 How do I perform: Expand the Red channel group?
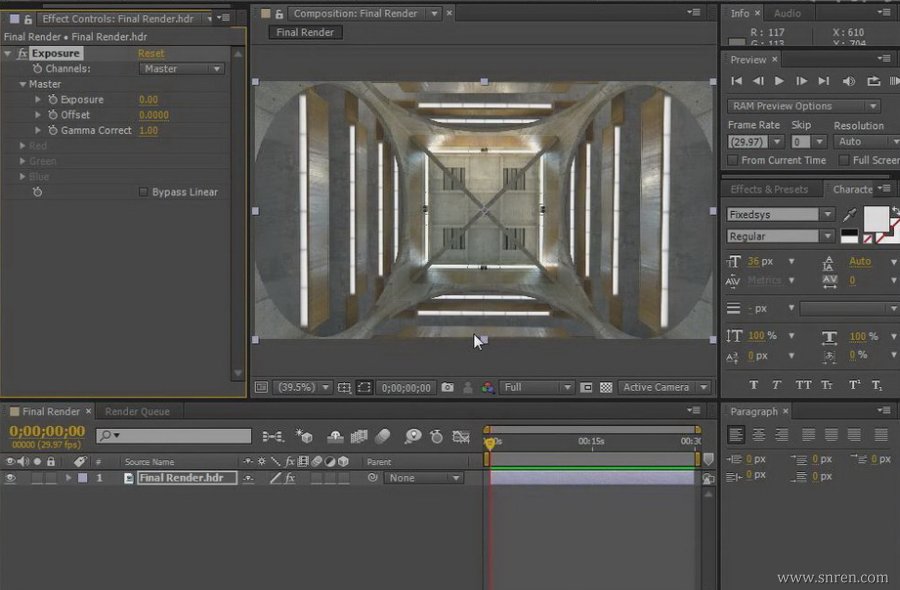(x=22, y=146)
